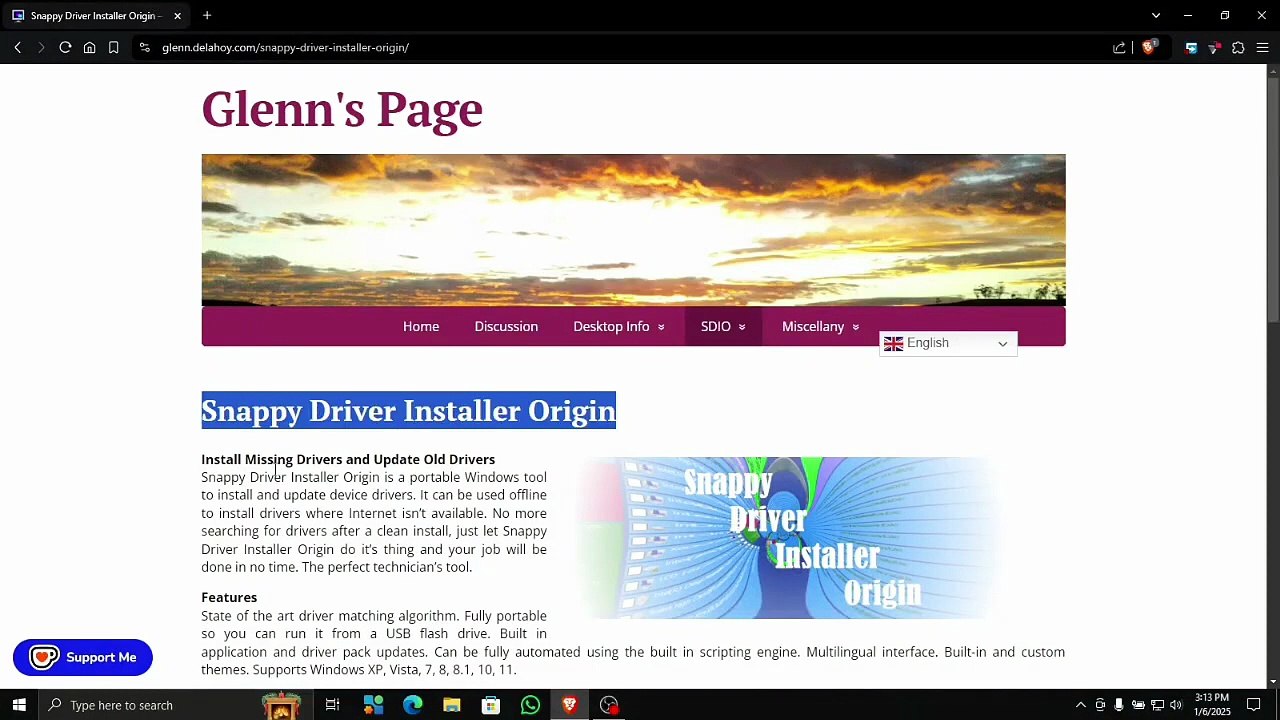This screenshot has height=720, width=1280.
Task: Open the notification center
Action: coord(1253,705)
